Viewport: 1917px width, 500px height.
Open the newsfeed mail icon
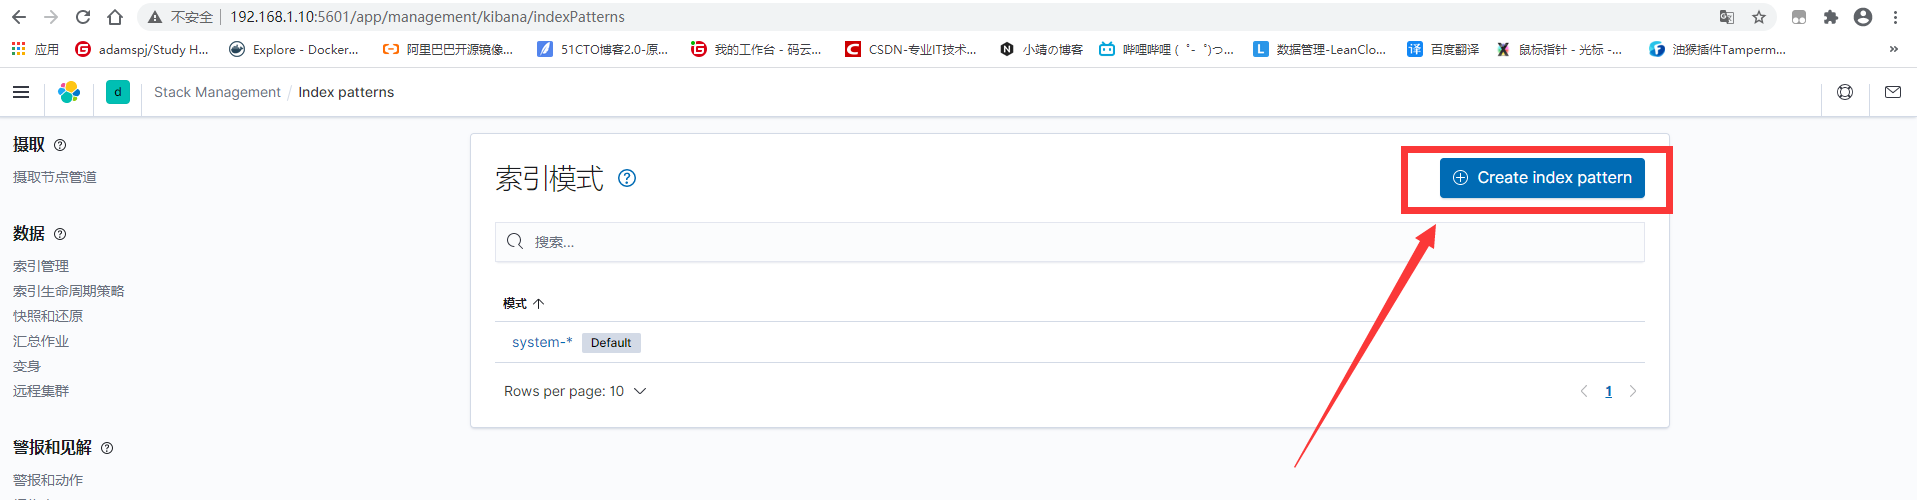(1893, 92)
